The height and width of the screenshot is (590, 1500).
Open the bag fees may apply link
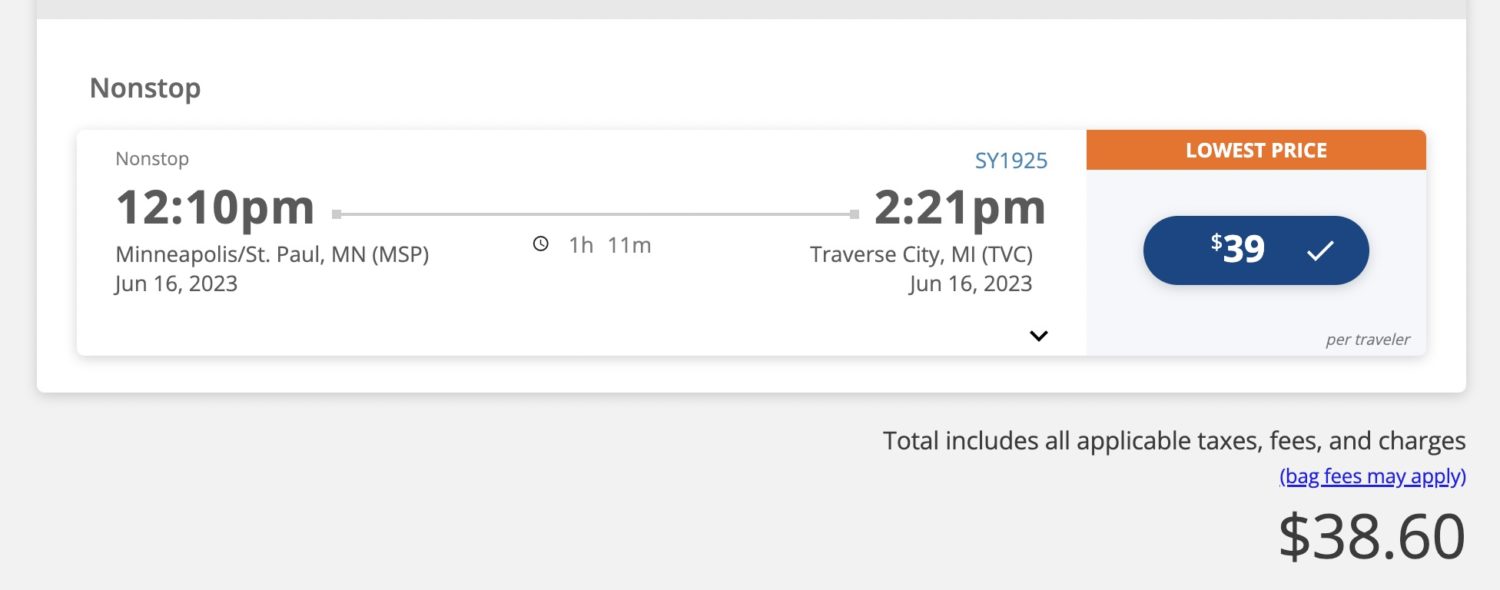click(x=1372, y=477)
